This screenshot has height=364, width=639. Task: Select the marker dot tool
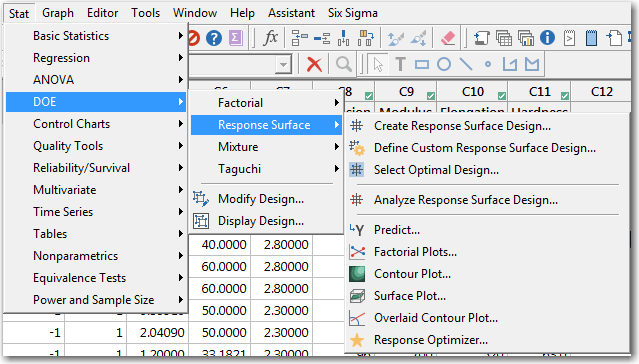pyautogui.click(x=488, y=64)
